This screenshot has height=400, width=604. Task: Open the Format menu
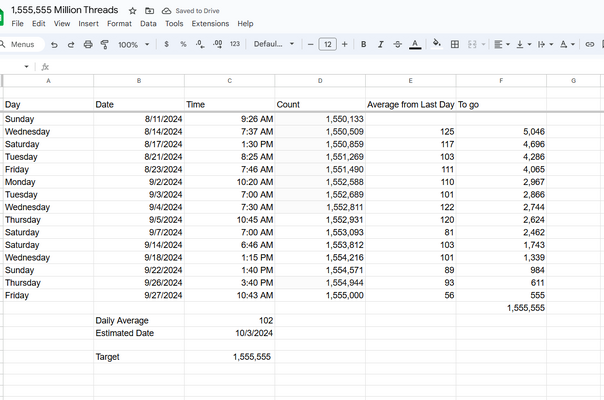click(x=119, y=24)
